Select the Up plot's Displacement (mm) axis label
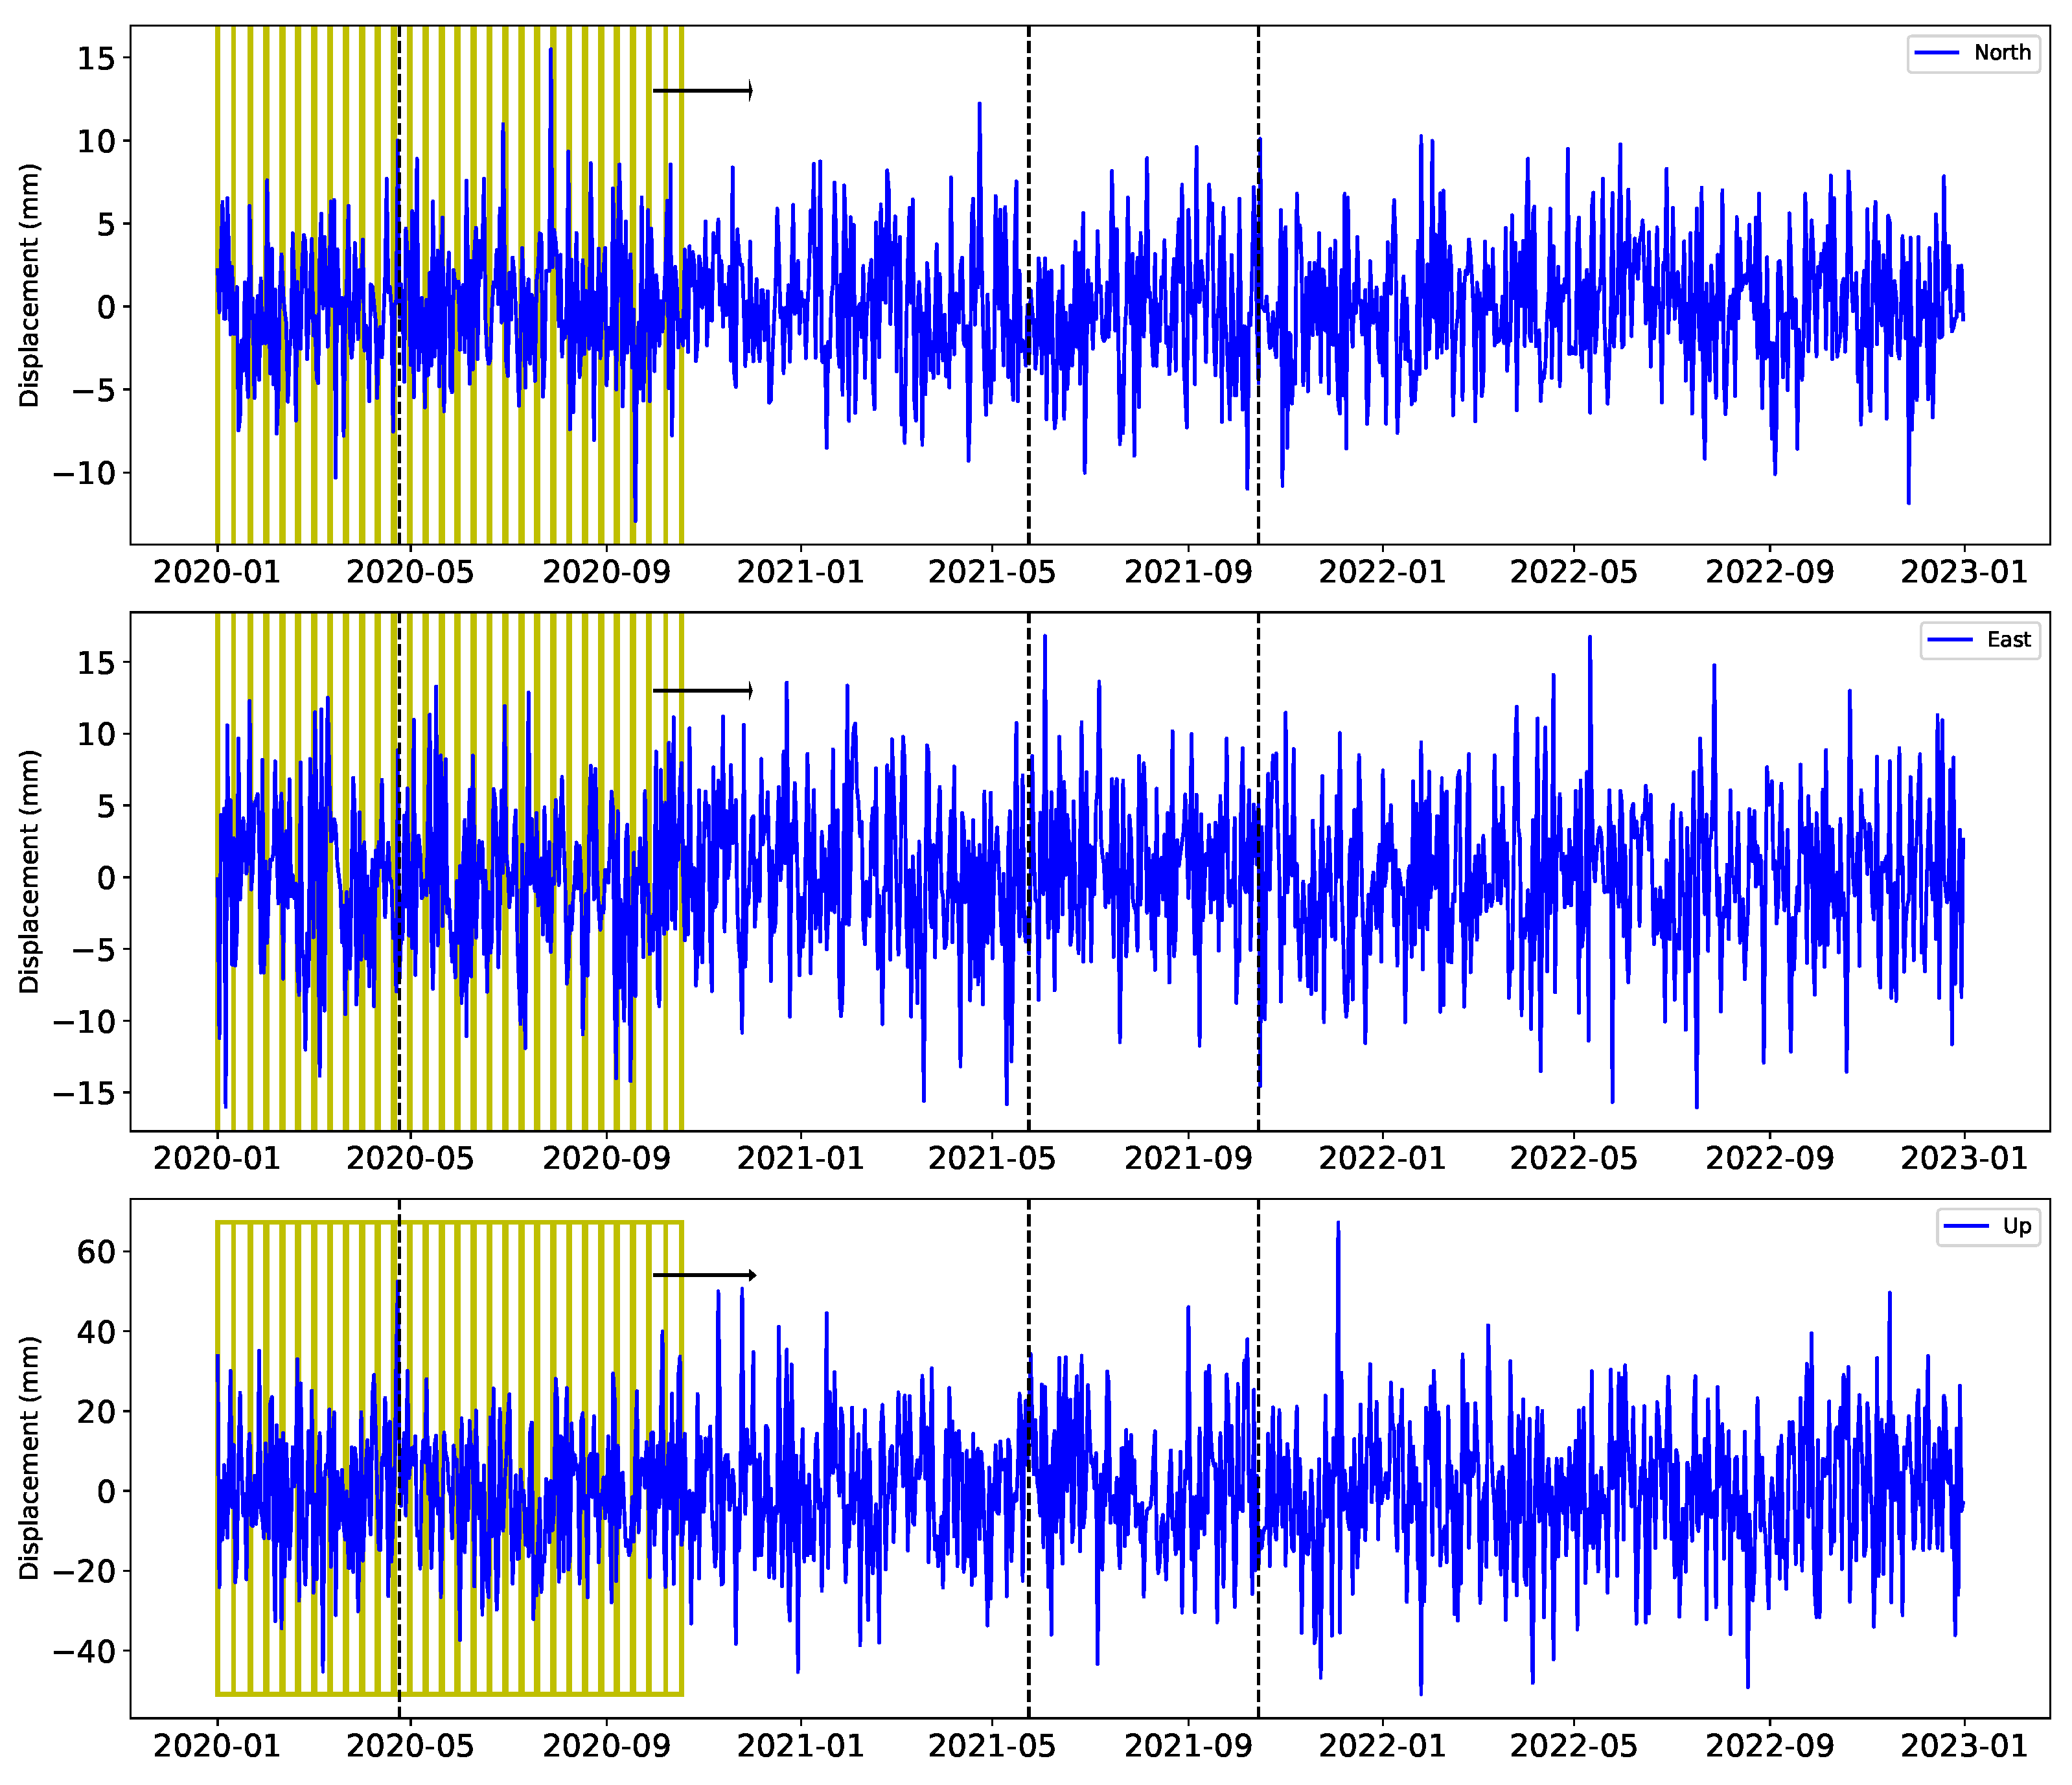Viewport: 2072px width, 1785px height. [30, 1458]
